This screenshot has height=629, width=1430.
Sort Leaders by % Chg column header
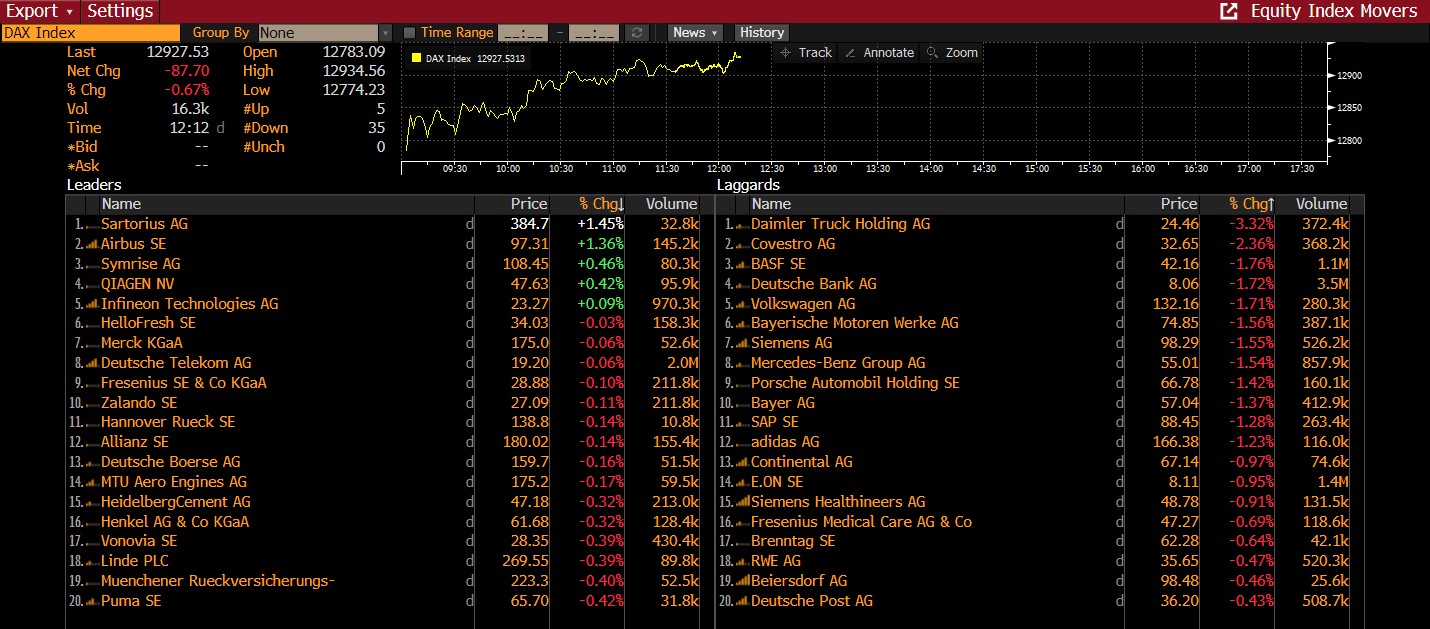point(601,204)
